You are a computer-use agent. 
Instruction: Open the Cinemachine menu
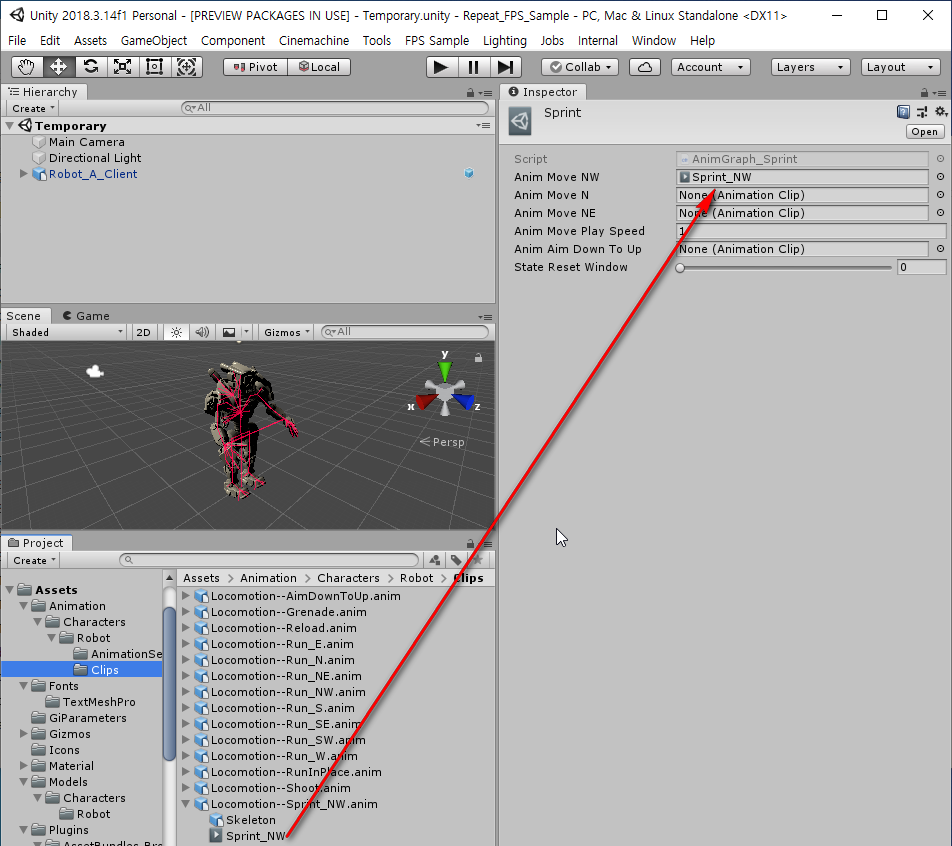[x=314, y=41]
